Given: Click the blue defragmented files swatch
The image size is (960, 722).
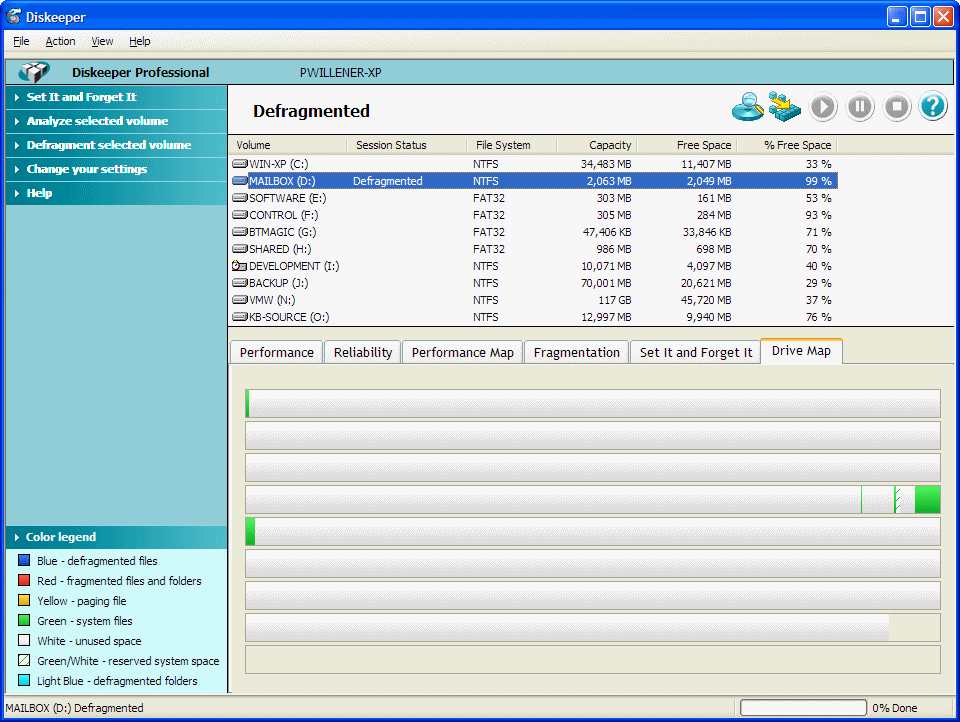Looking at the screenshot, I should point(24,560).
